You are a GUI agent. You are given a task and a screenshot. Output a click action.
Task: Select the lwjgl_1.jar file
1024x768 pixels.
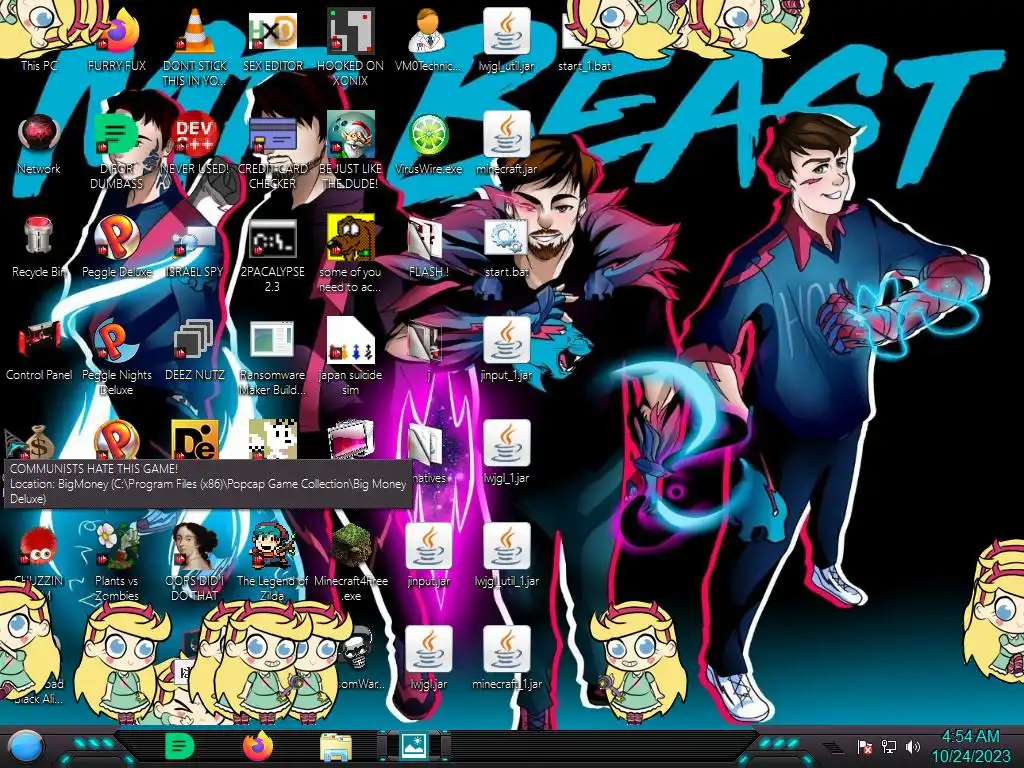[506, 454]
